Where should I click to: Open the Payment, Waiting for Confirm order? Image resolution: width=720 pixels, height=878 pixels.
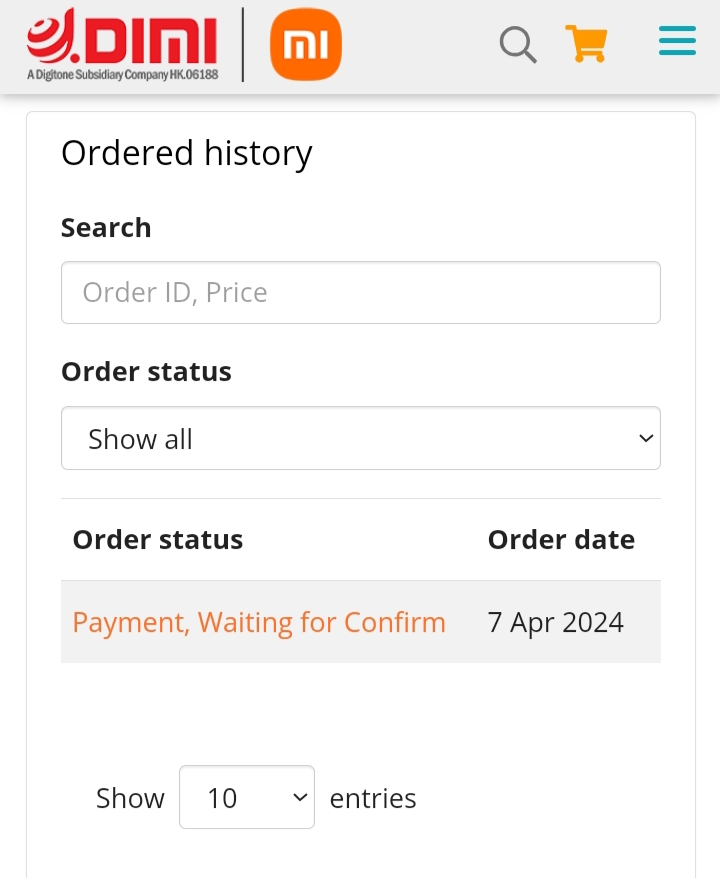click(x=259, y=622)
